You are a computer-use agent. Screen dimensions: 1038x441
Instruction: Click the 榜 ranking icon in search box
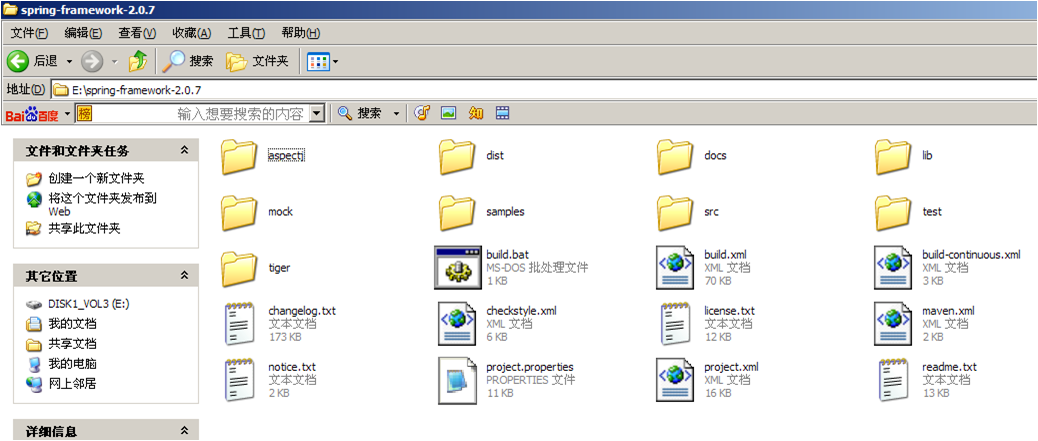click(84, 114)
